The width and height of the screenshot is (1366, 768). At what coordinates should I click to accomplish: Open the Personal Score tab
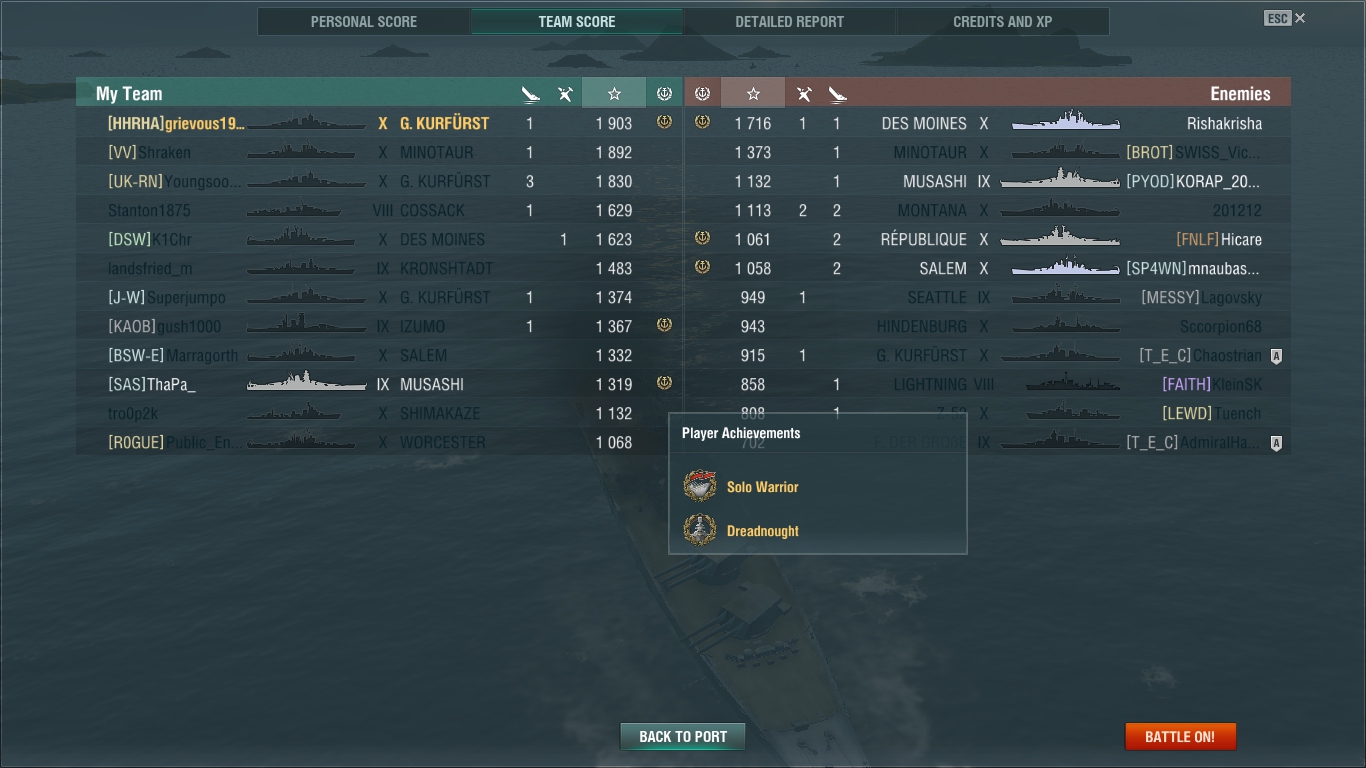click(364, 21)
